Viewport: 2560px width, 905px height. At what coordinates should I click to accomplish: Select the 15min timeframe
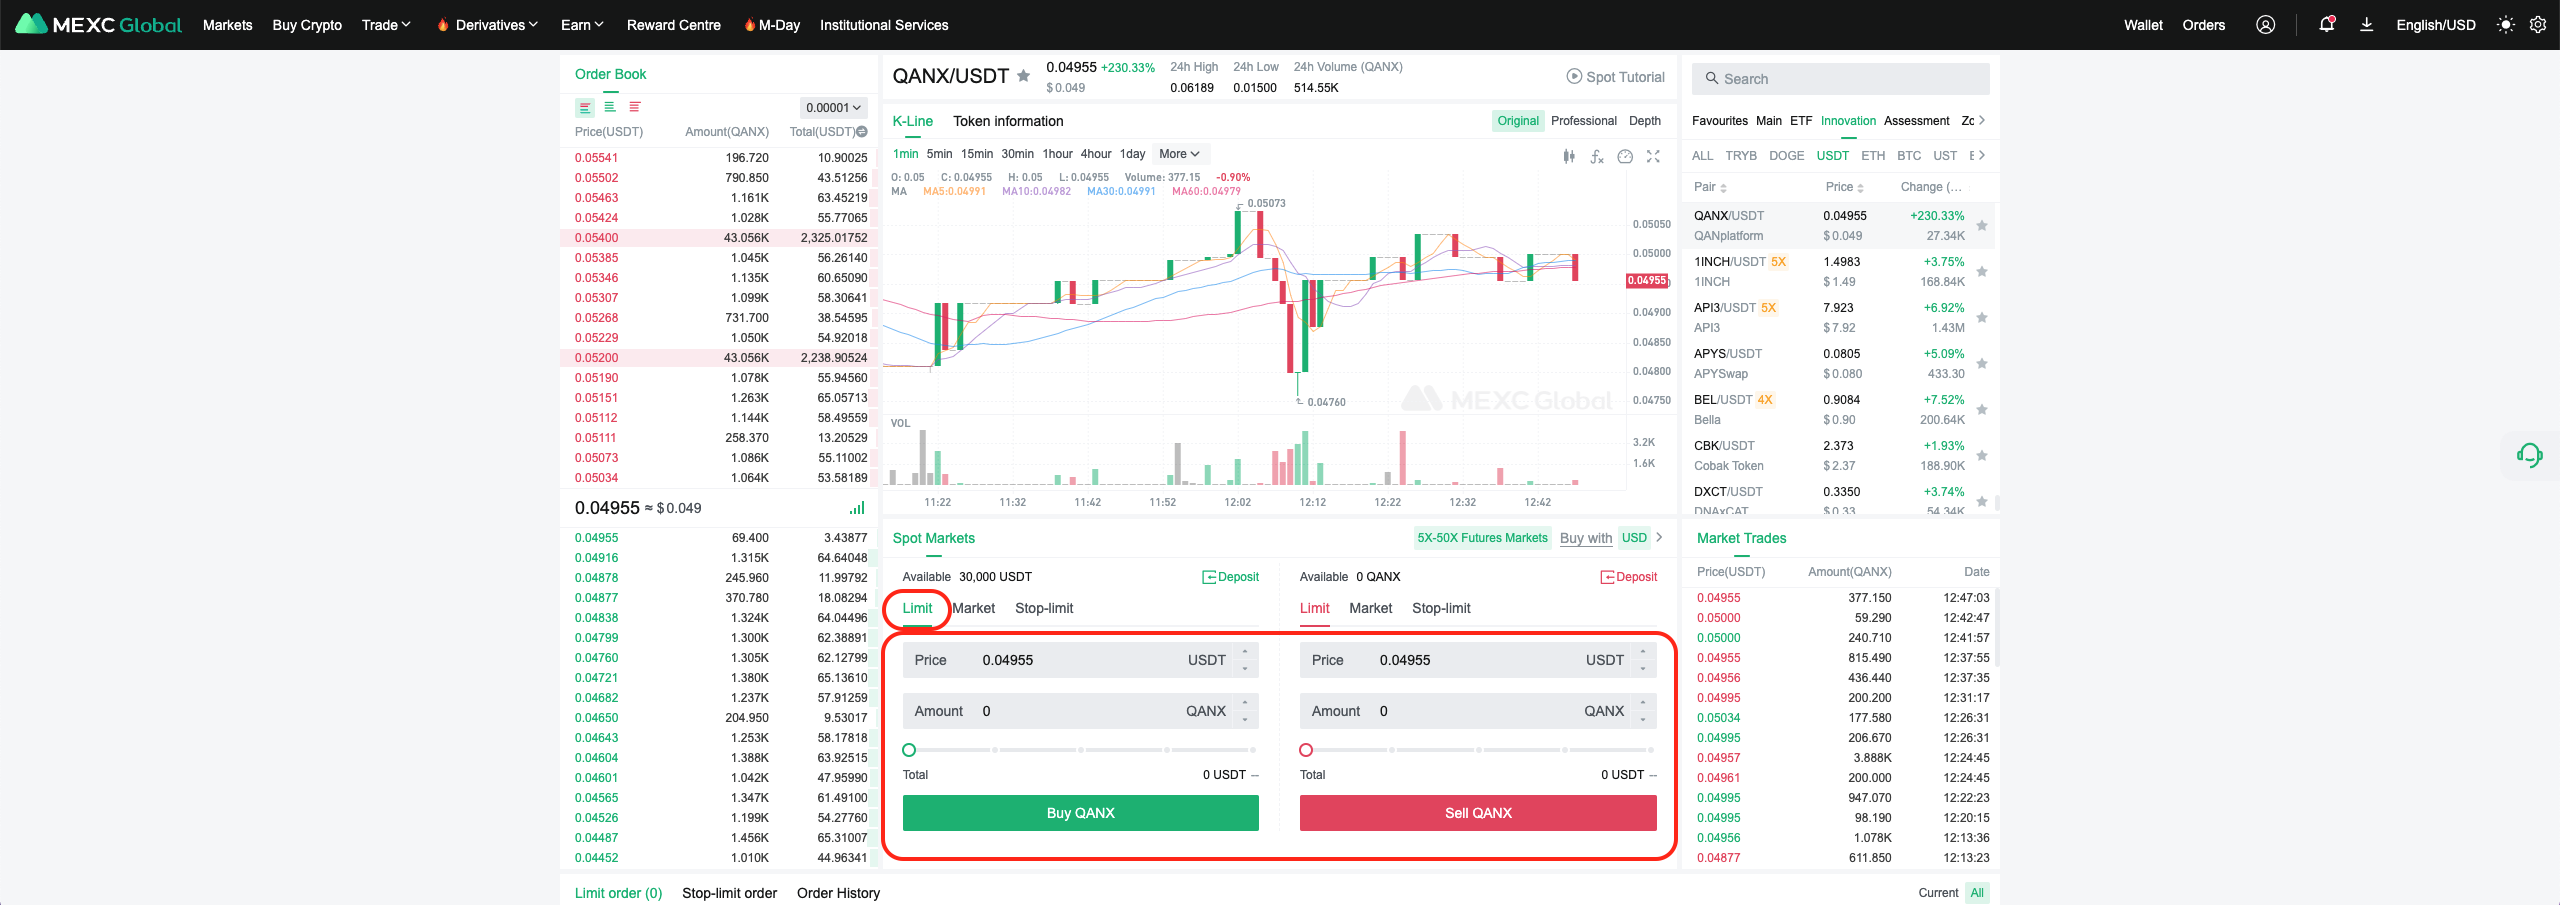click(977, 154)
